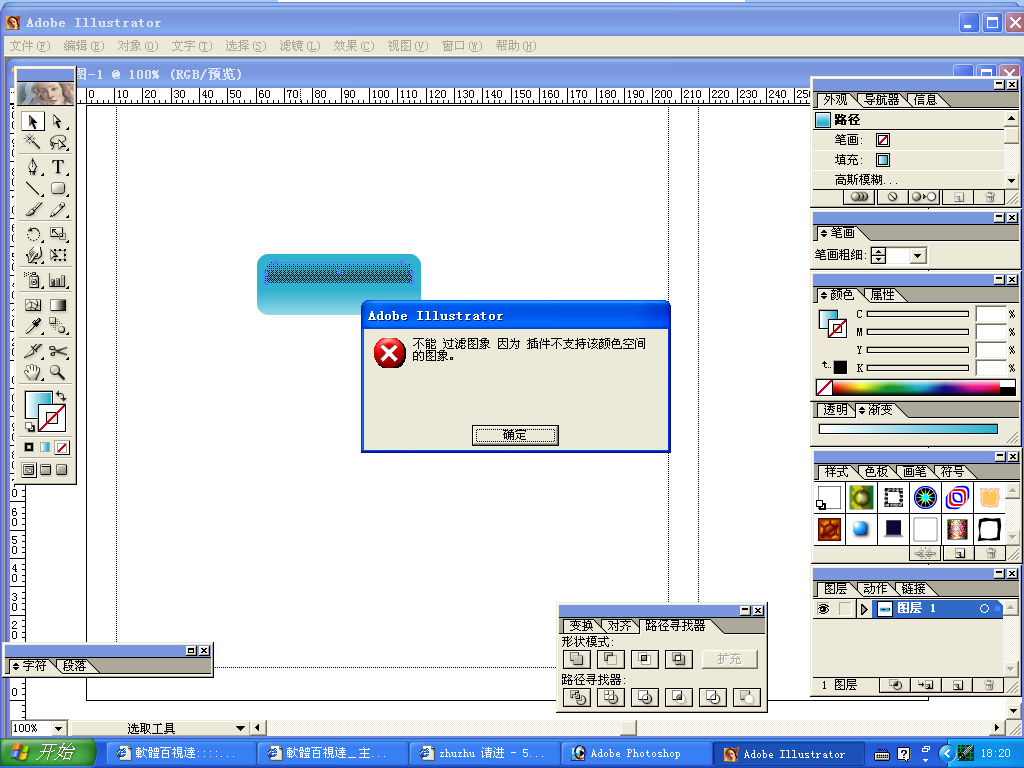Open the 选取工具 status bar dropdown
This screenshot has width=1024, height=768.
pyautogui.click(x=240, y=728)
